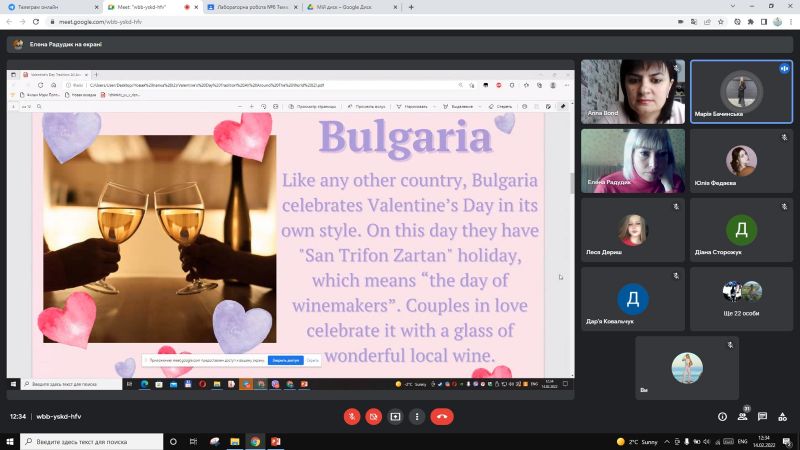Image resolution: width=800 pixels, height=450 pixels.
Task: Click Діана Сторожук participant tile
Action: pos(741,230)
